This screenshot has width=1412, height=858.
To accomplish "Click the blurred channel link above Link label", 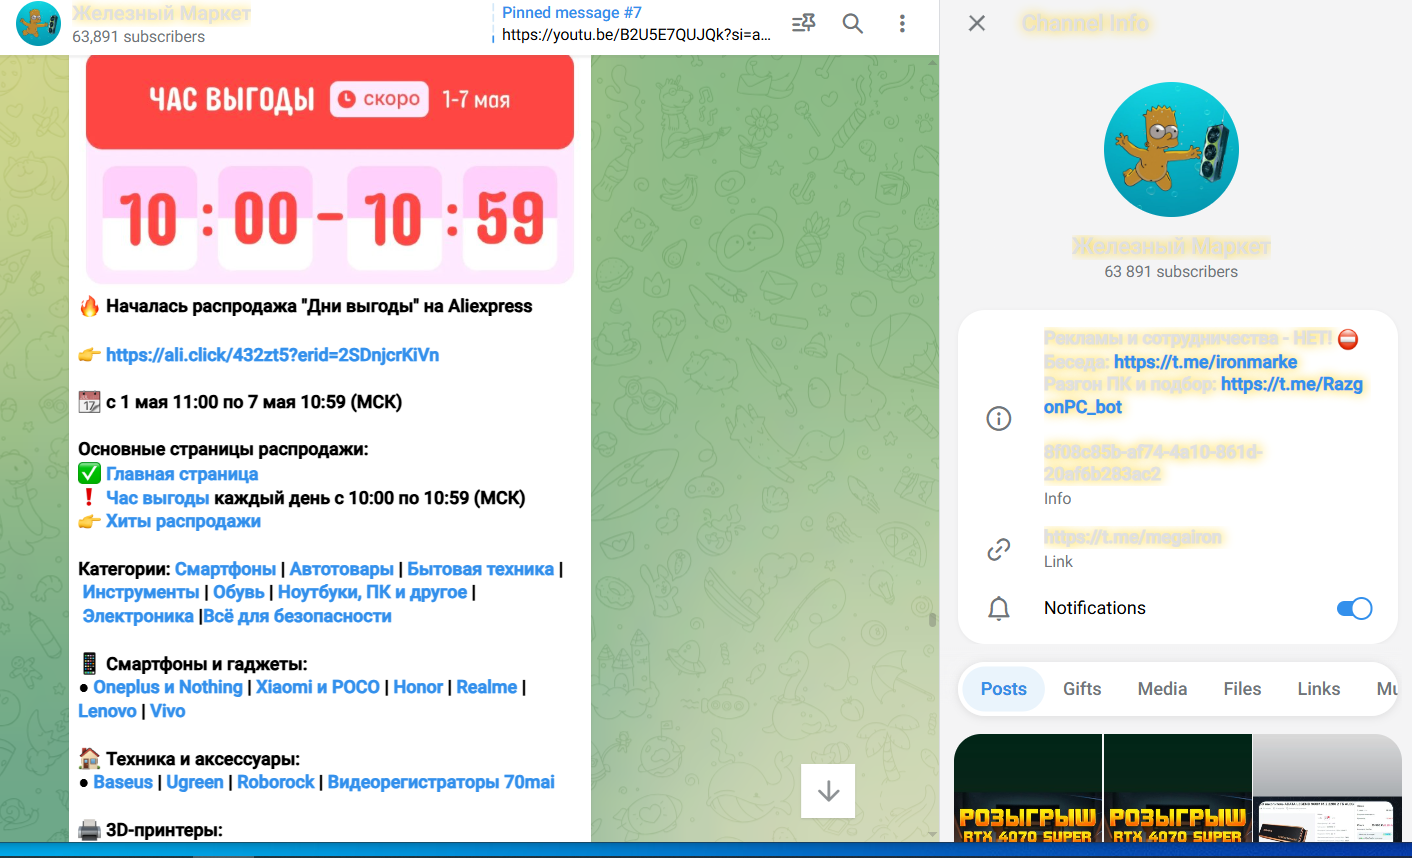I will click(1133, 537).
